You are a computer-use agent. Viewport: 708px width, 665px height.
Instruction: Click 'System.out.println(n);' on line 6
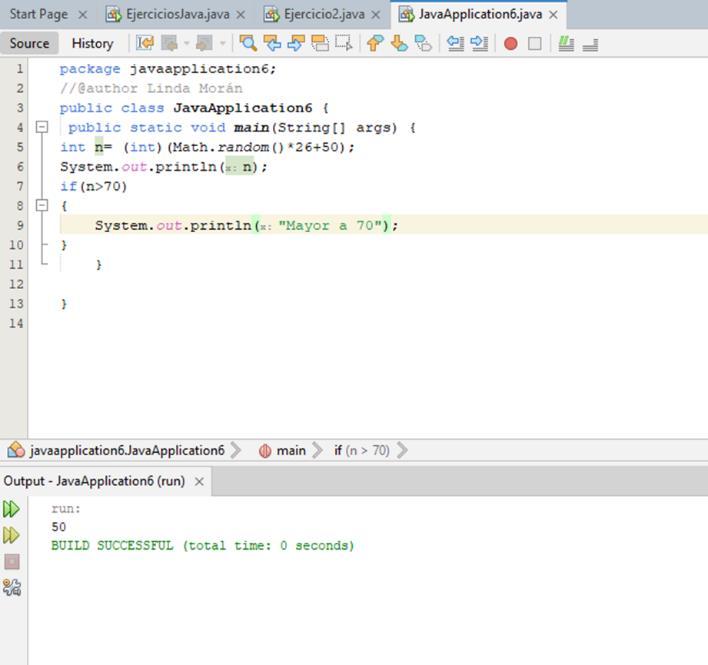point(164,167)
